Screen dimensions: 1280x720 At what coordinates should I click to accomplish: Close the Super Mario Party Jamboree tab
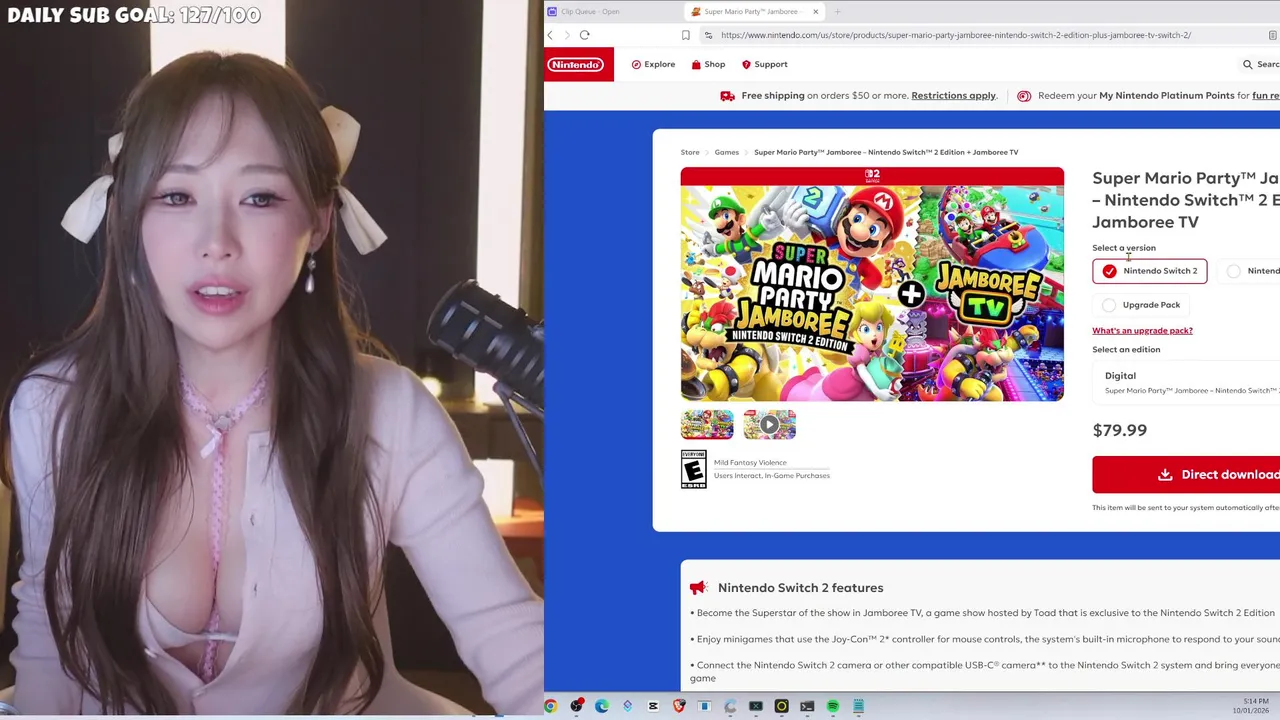tap(816, 11)
